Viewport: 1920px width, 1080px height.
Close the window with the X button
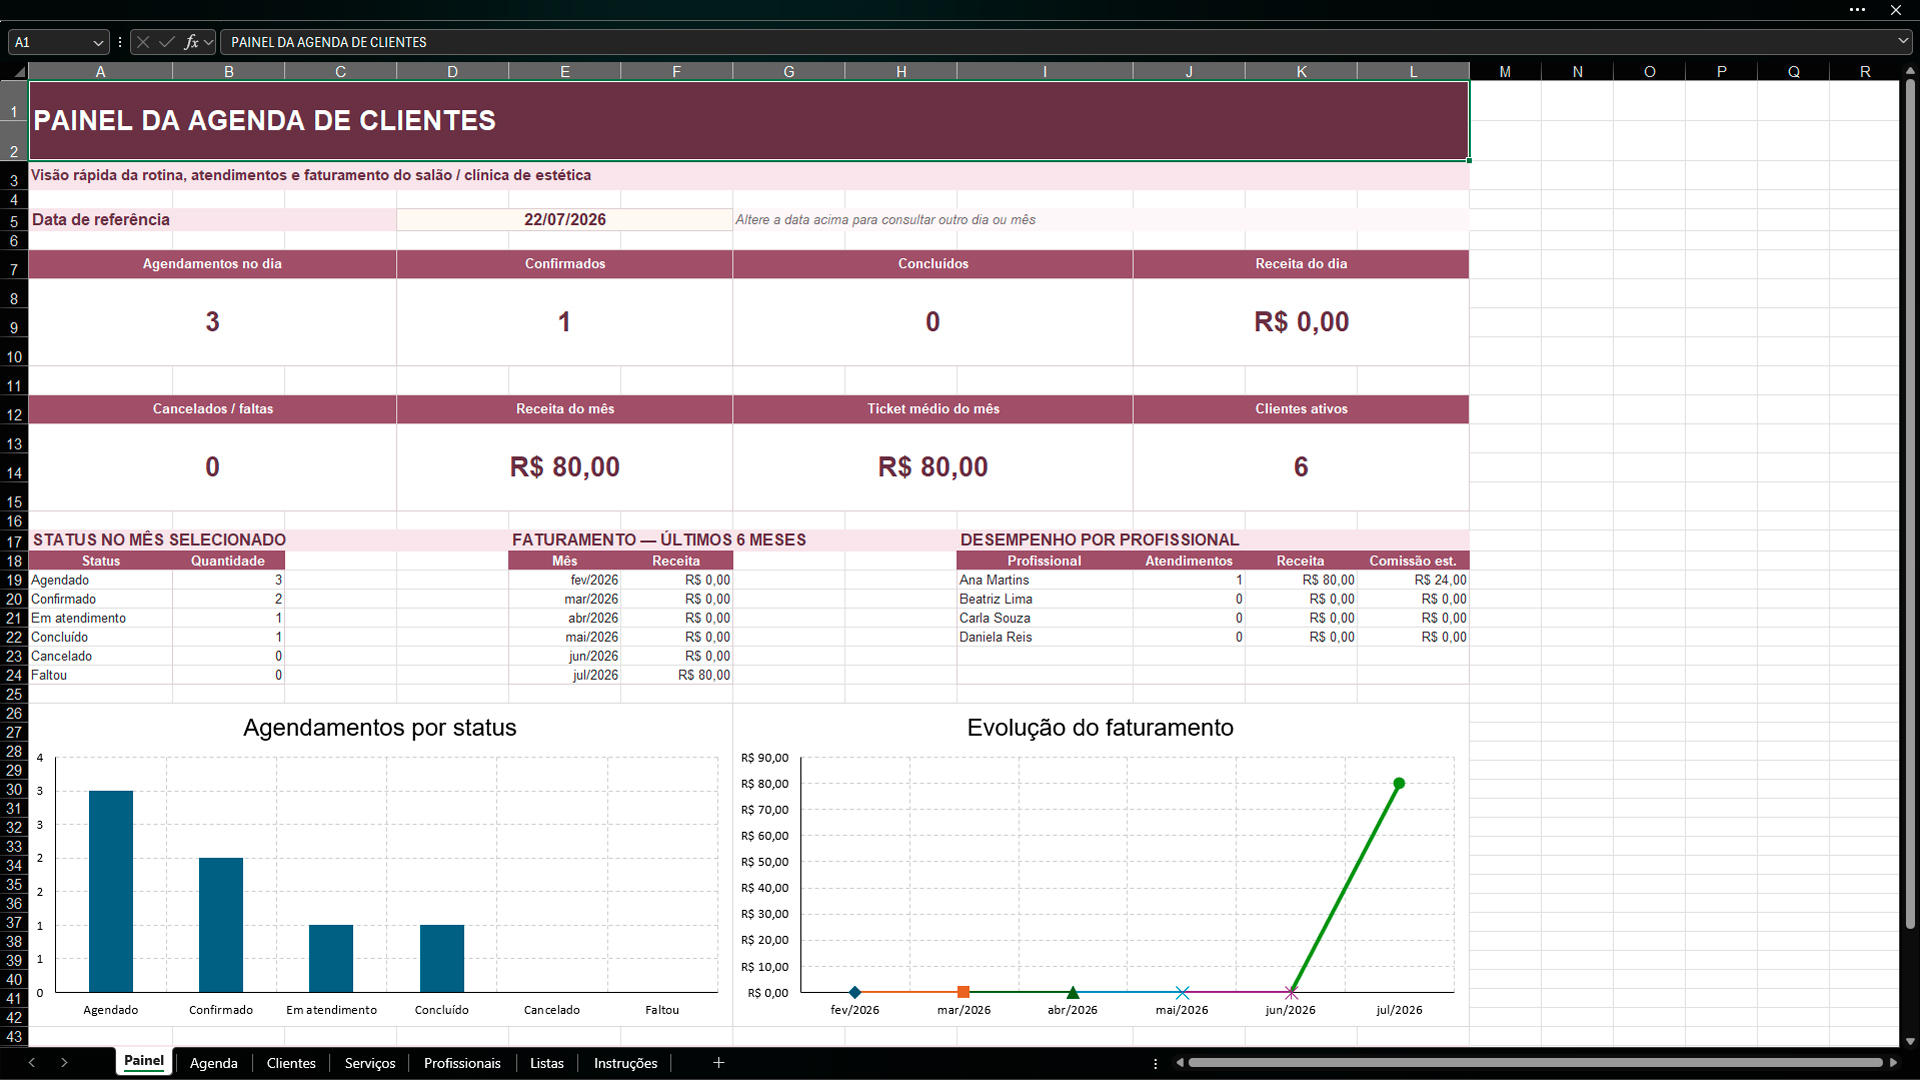point(1895,10)
